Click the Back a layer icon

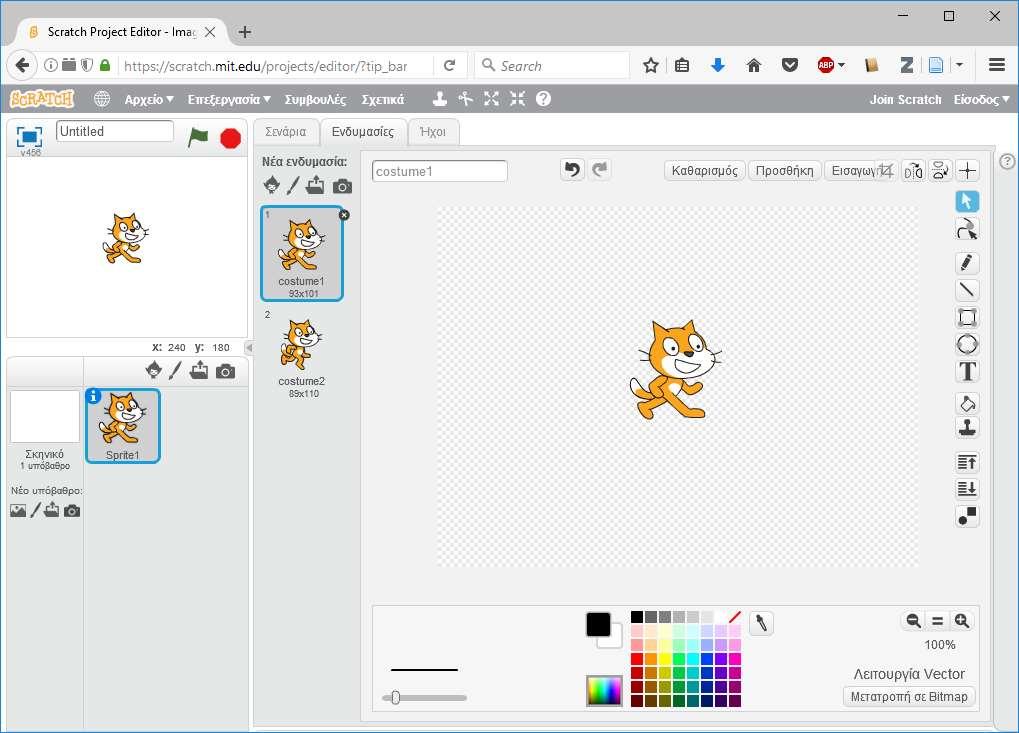(x=967, y=489)
